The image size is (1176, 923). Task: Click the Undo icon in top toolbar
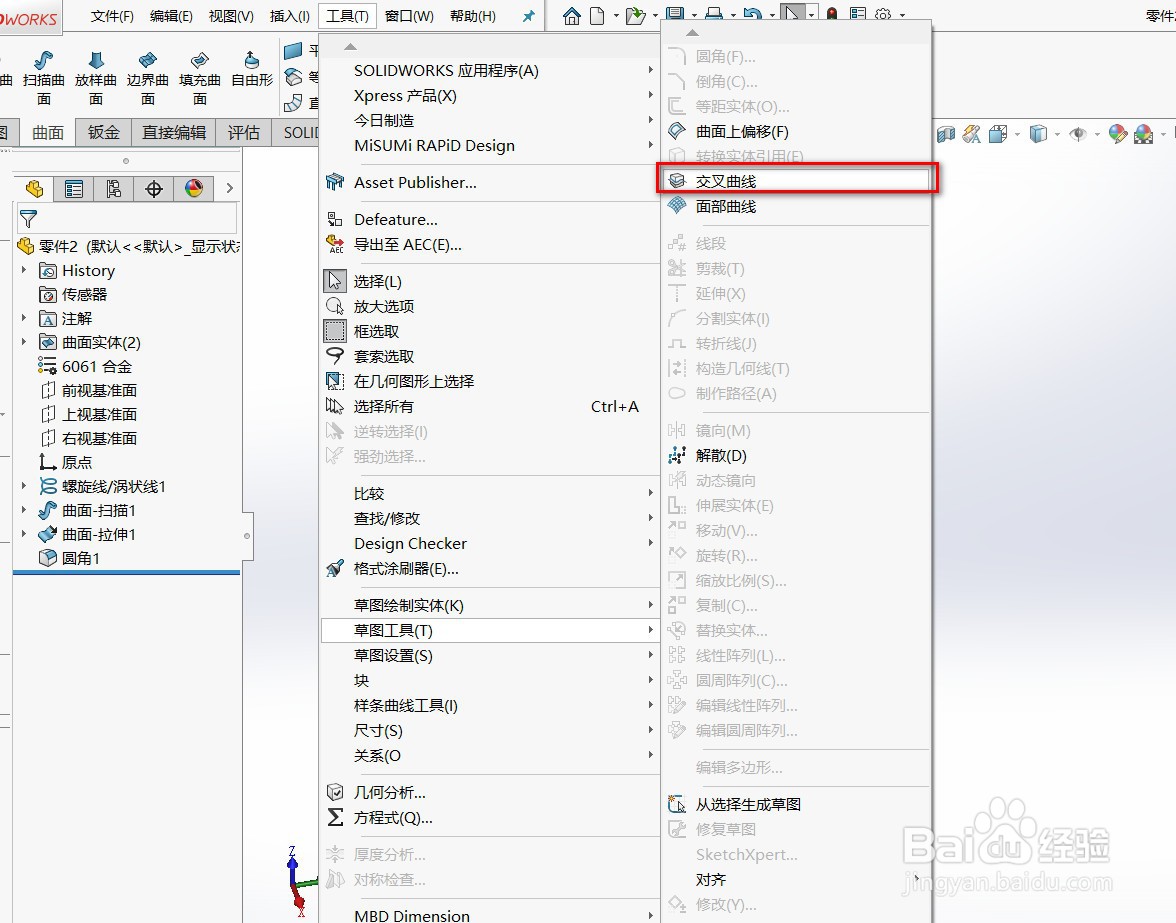[752, 13]
